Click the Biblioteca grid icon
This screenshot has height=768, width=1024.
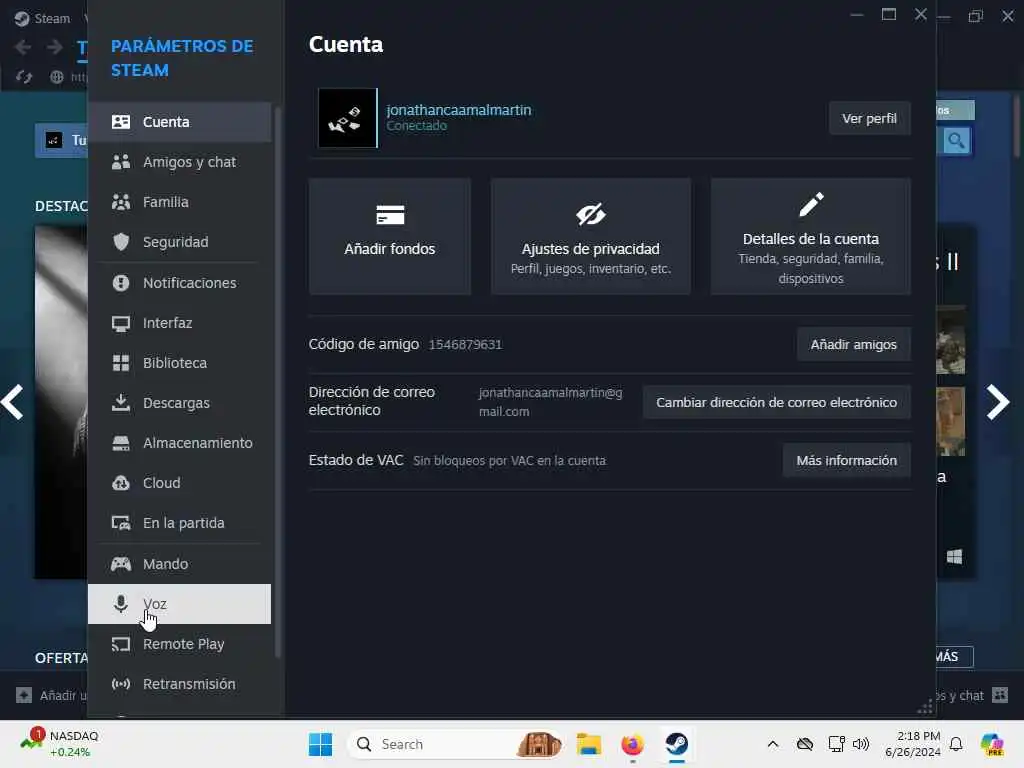[121, 363]
